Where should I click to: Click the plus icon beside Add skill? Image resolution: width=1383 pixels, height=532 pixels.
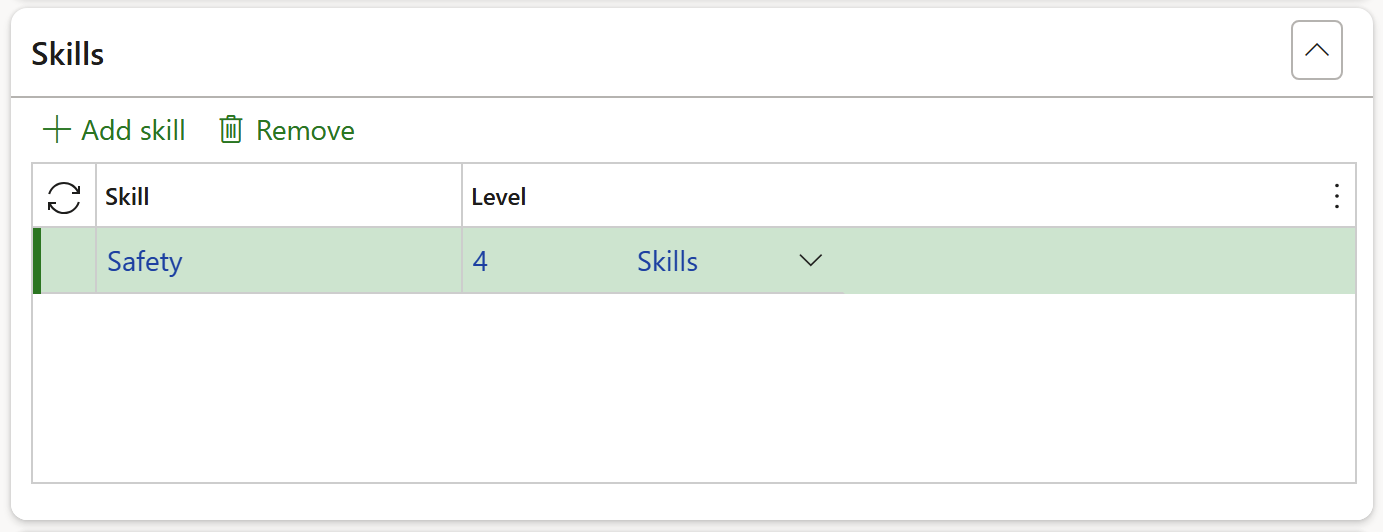(x=56, y=130)
